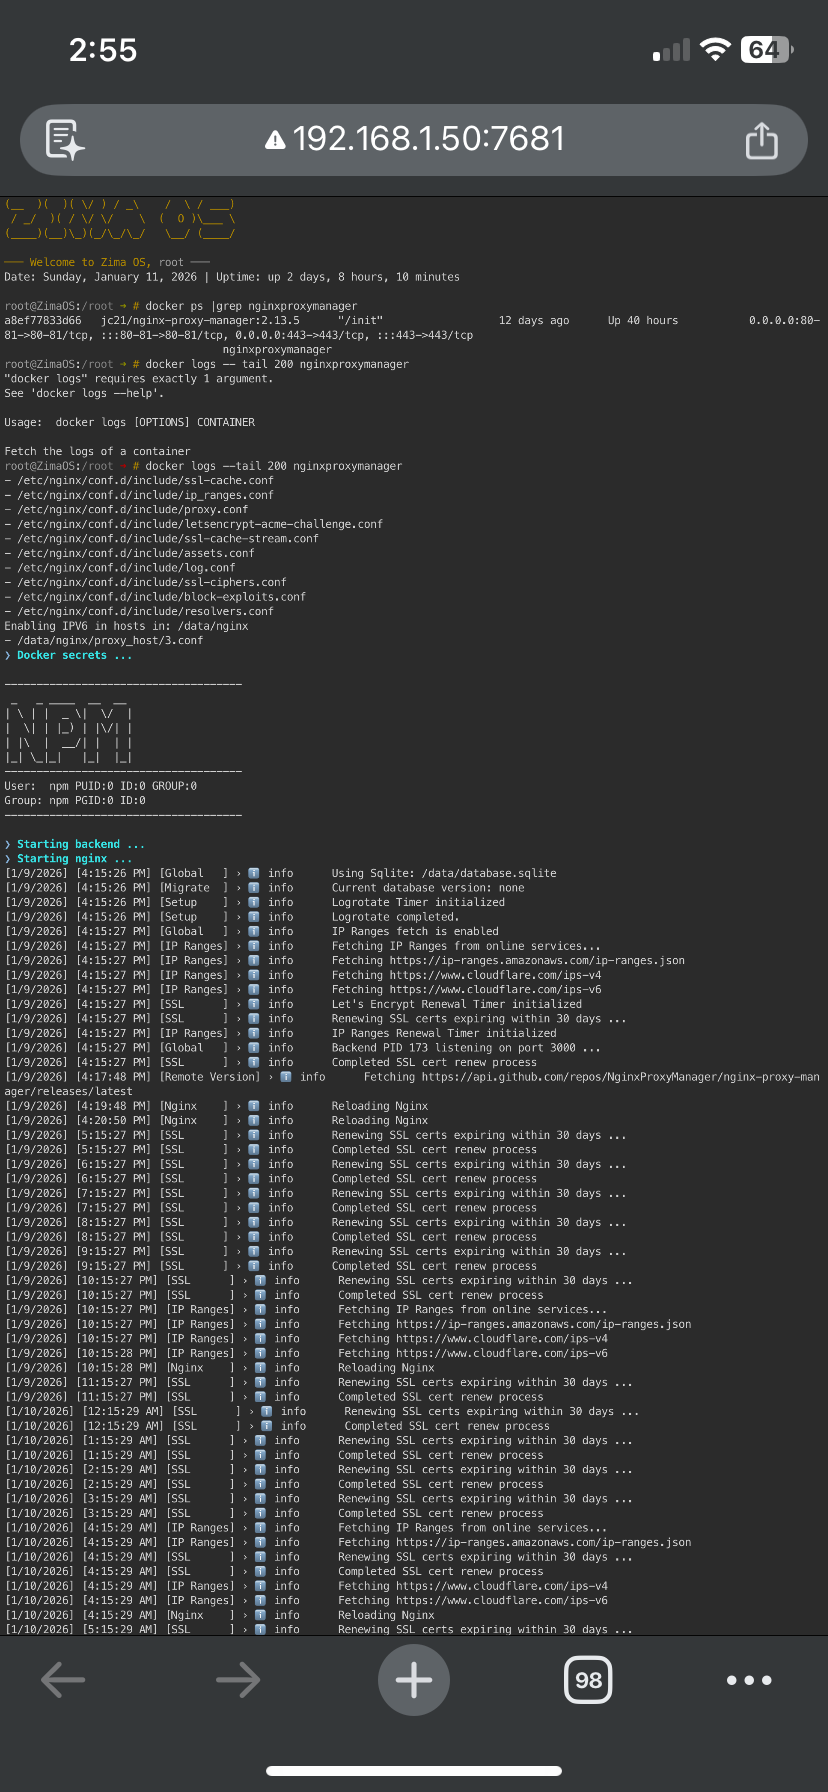Go forward with the right arrow

(x=238, y=1680)
